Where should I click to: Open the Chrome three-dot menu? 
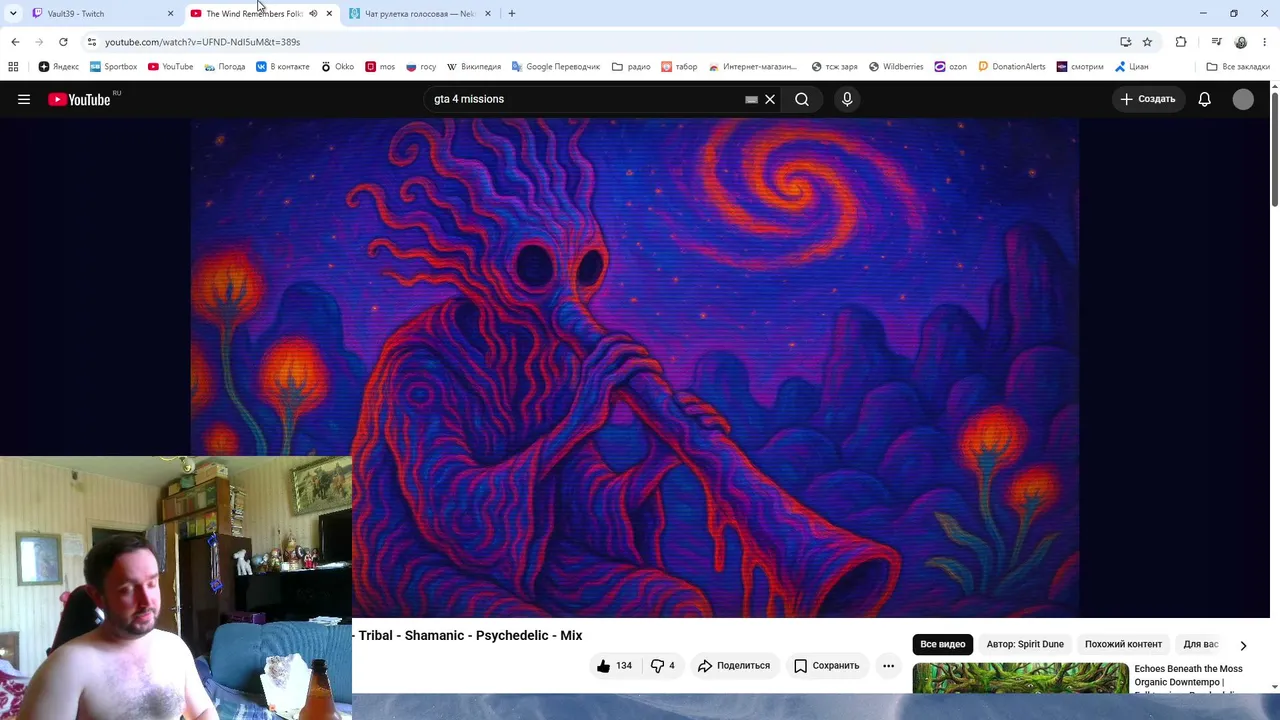[1265, 42]
